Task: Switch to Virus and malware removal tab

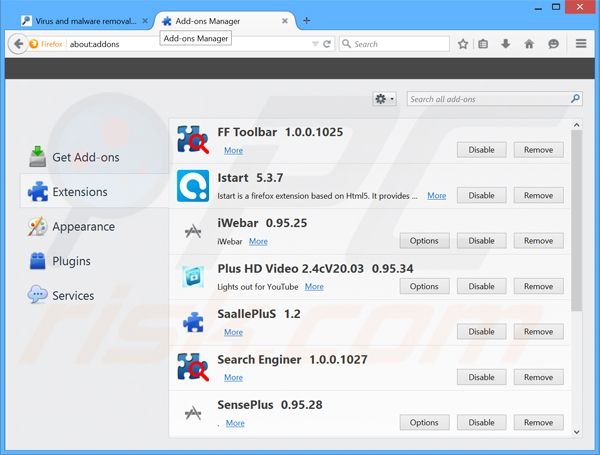Action: (x=85, y=21)
